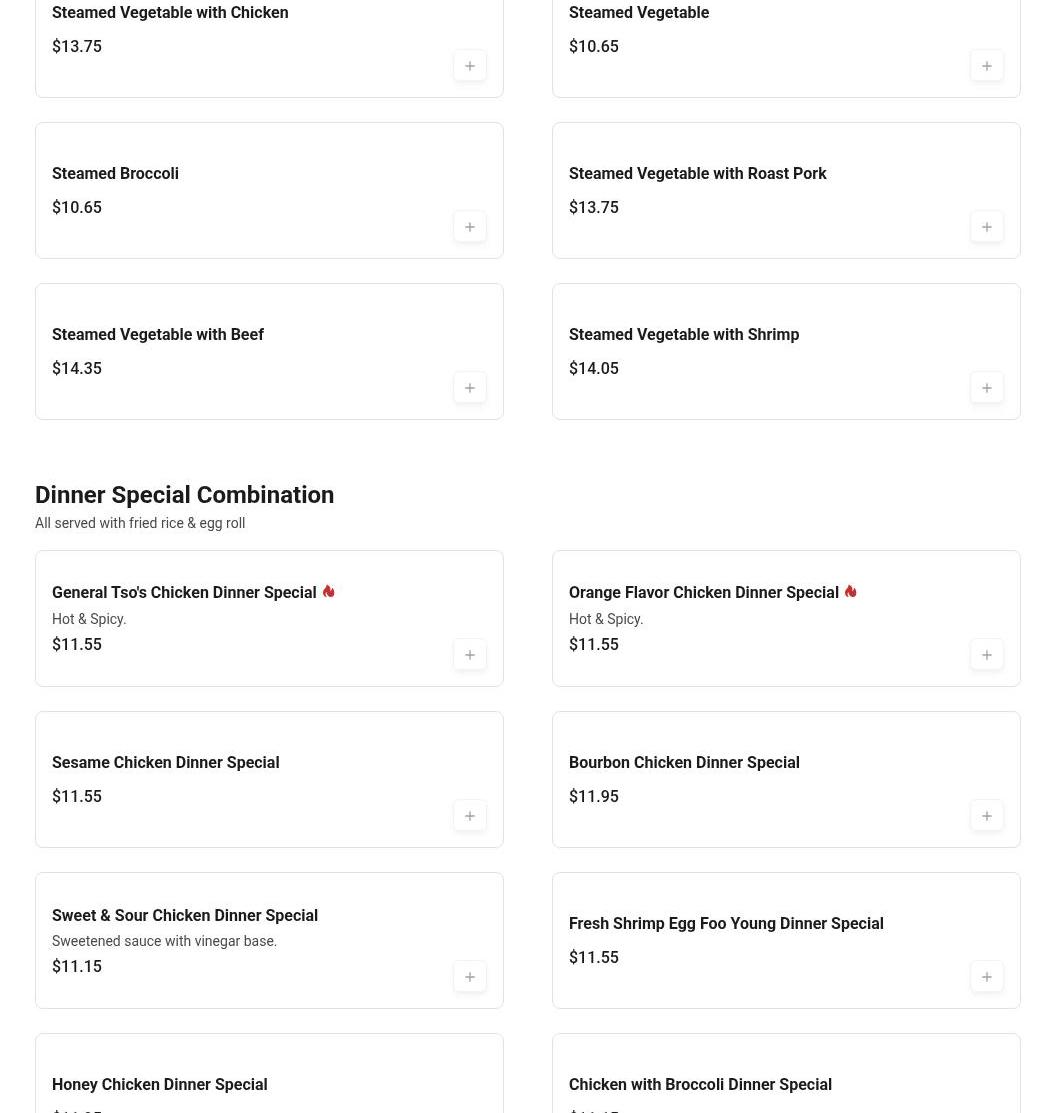1050x1113 pixels.
Task: Add General Tso's Chicken Dinner Special
Action: click(470, 655)
